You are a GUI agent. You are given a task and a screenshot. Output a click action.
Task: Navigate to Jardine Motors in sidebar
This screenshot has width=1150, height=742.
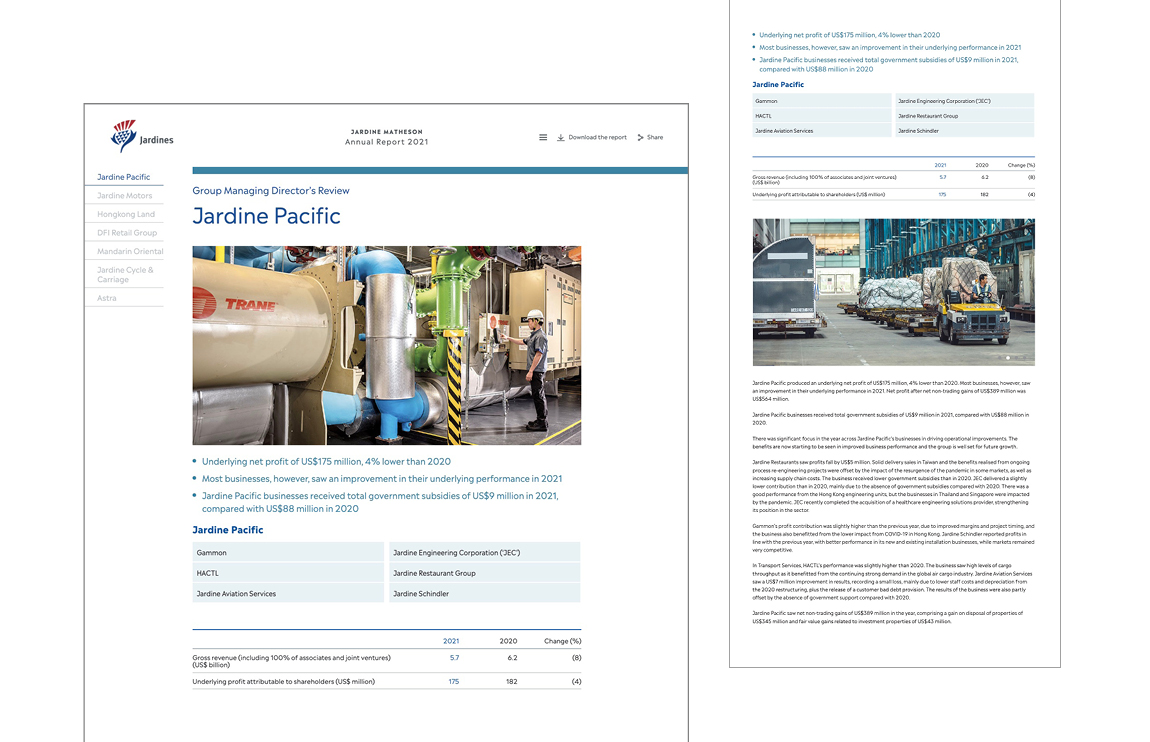click(124, 195)
